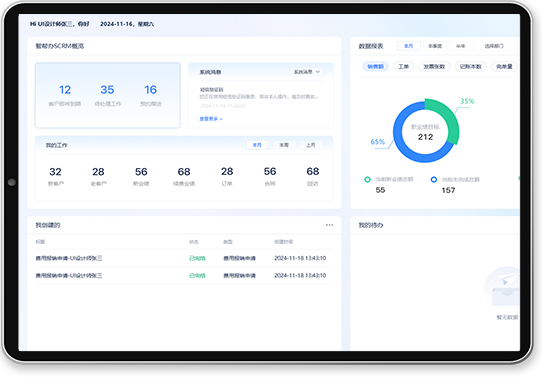Toggle the 工单 filter chip
This screenshot has height=379, width=542.
coord(403,66)
